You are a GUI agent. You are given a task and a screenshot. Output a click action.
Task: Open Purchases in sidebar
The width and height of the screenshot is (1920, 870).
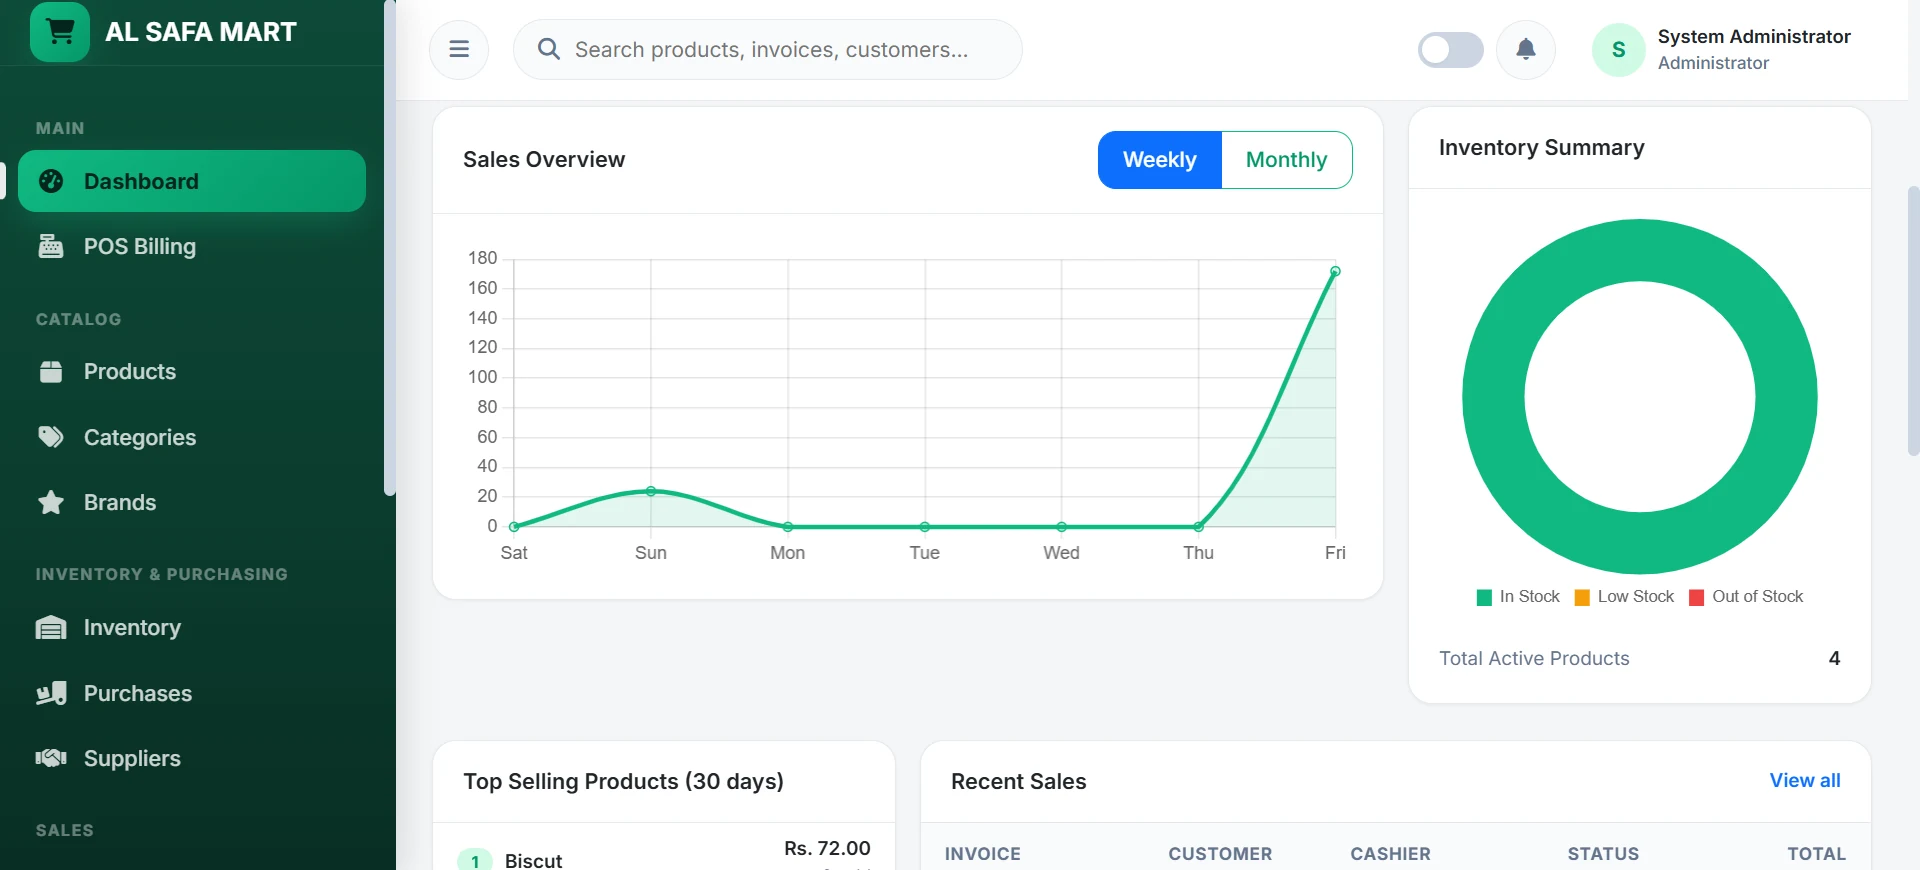pos(192,693)
